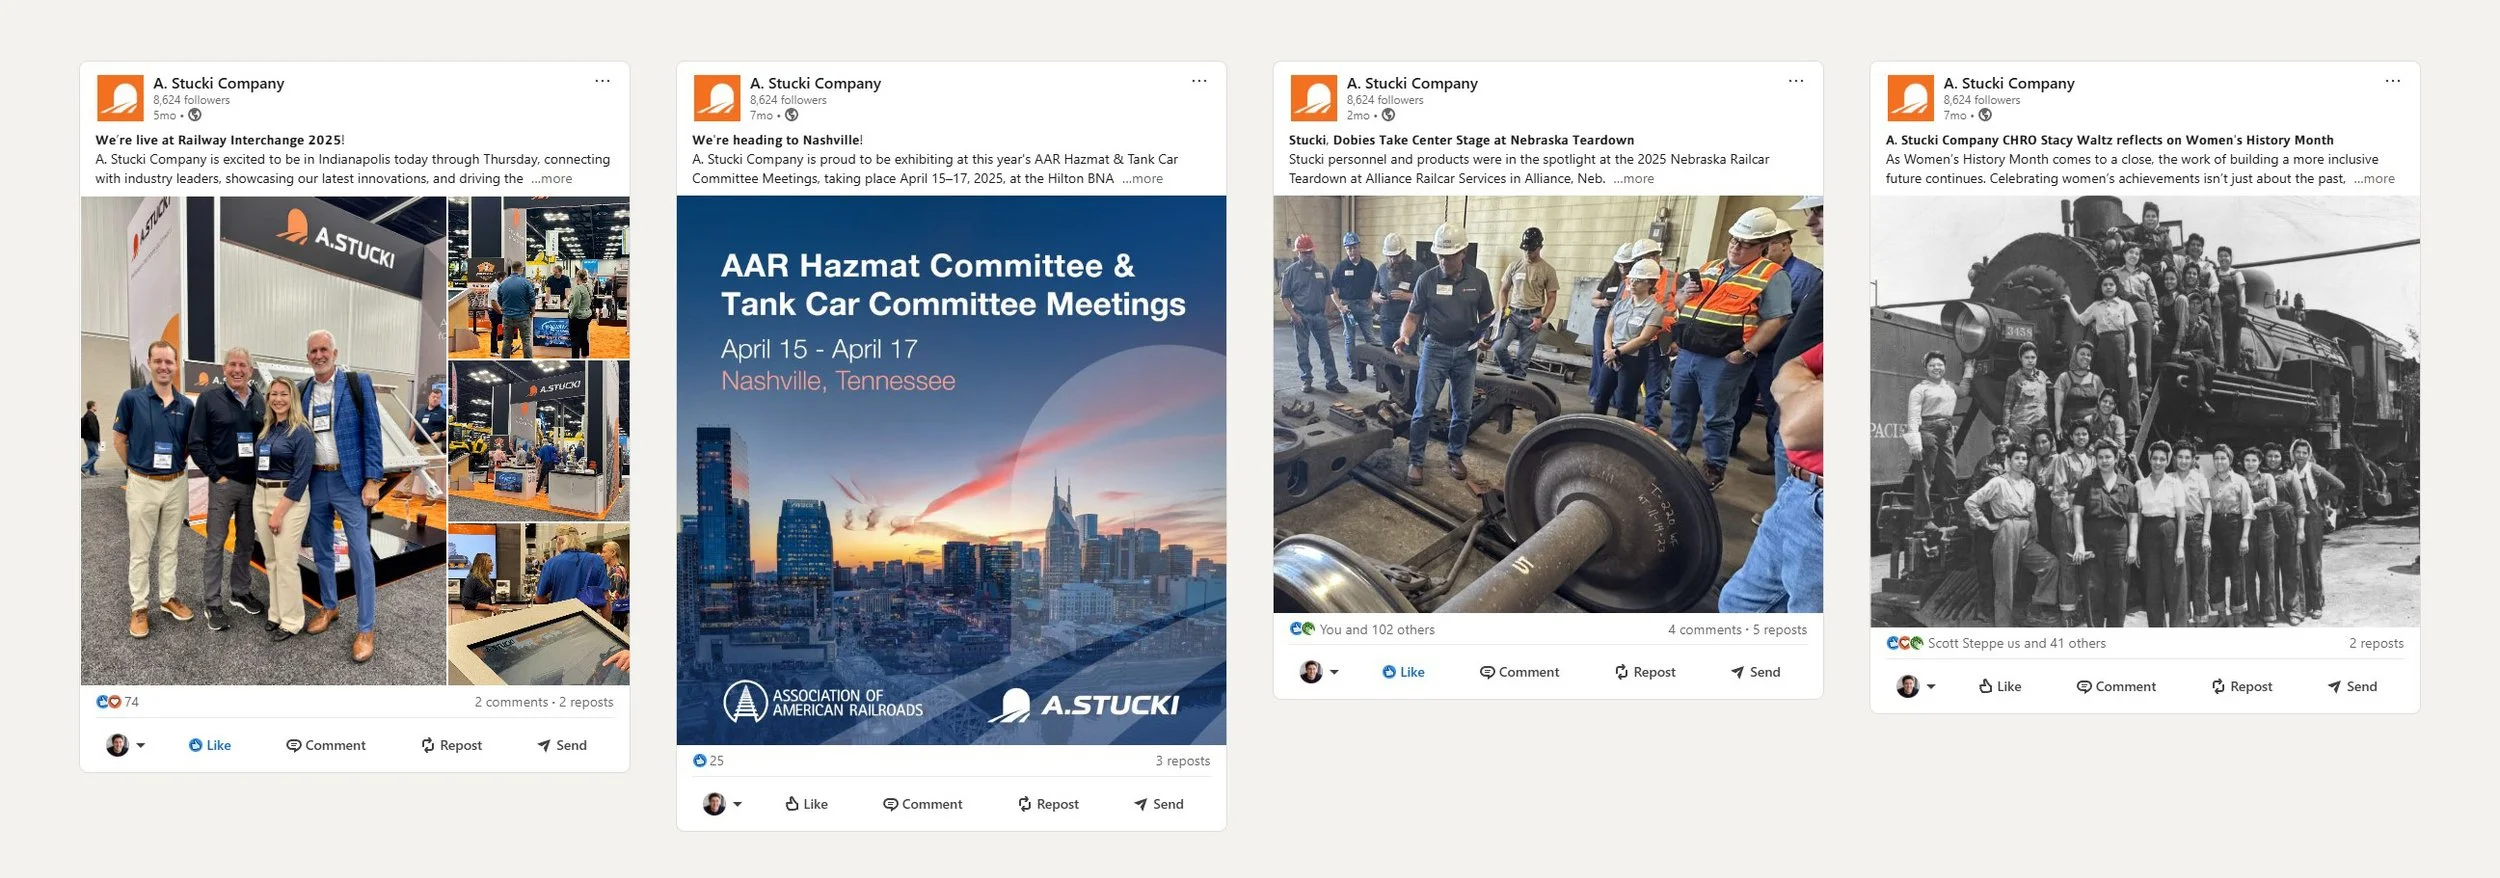
Task: Open the three-dots menu on the Railway Interchange post
Action: pos(602,81)
